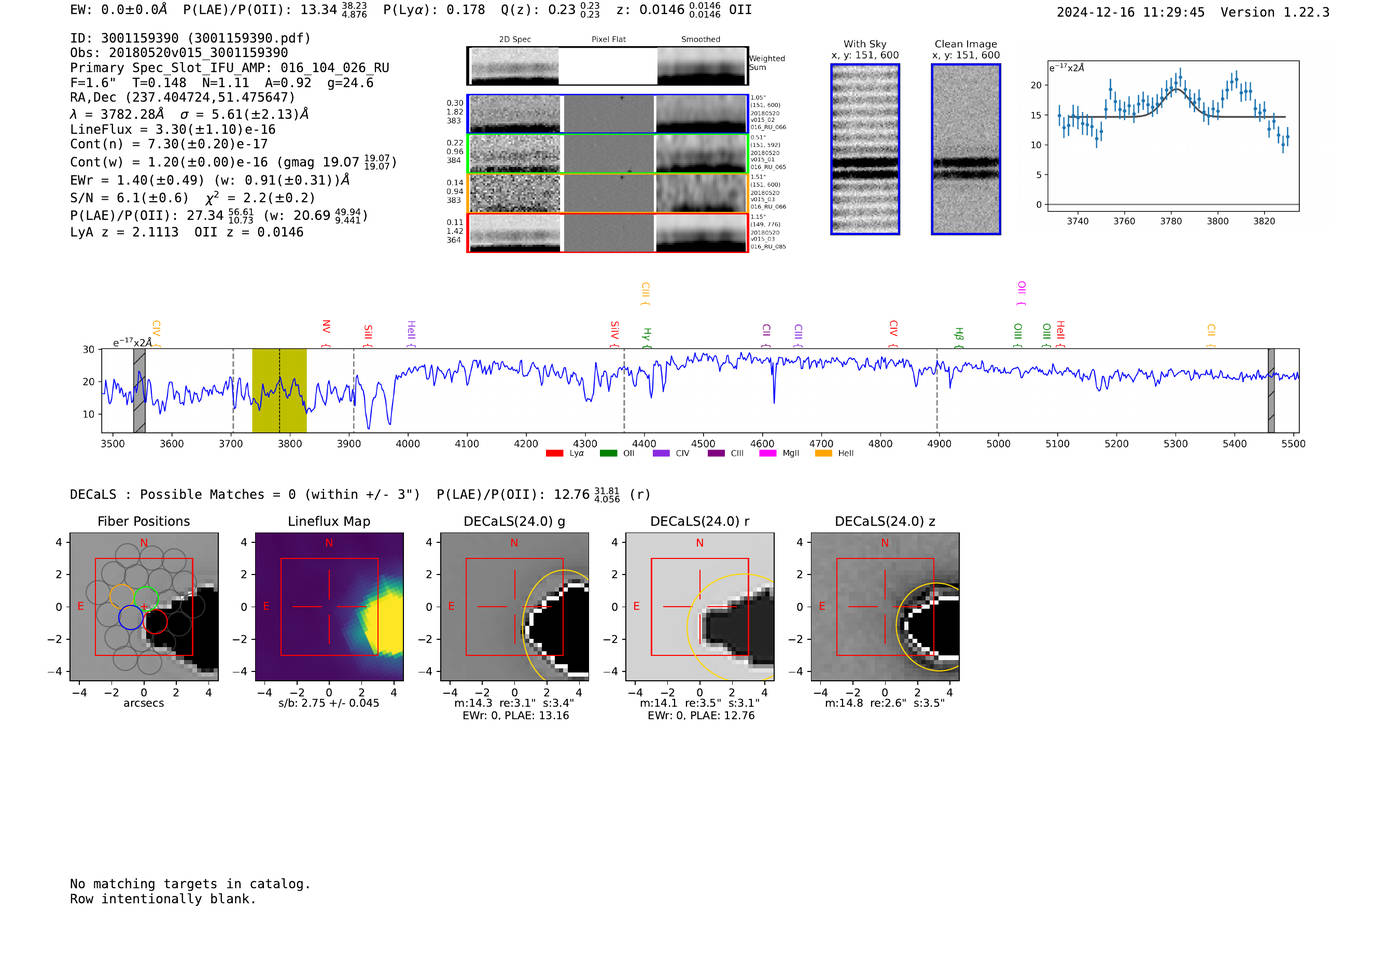Click the magenta OII line label
1400x953 pixels.
click(1021, 294)
